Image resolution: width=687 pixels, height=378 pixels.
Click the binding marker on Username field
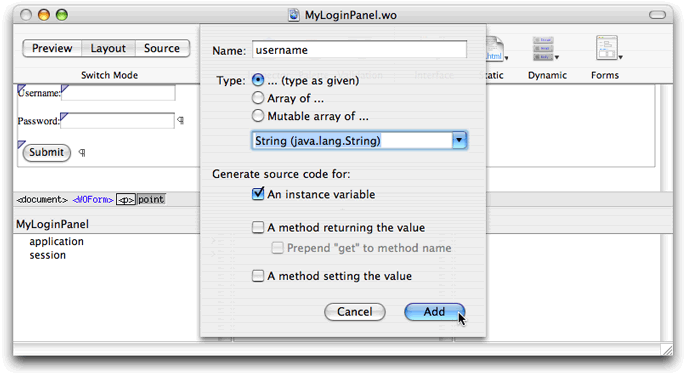65,89
